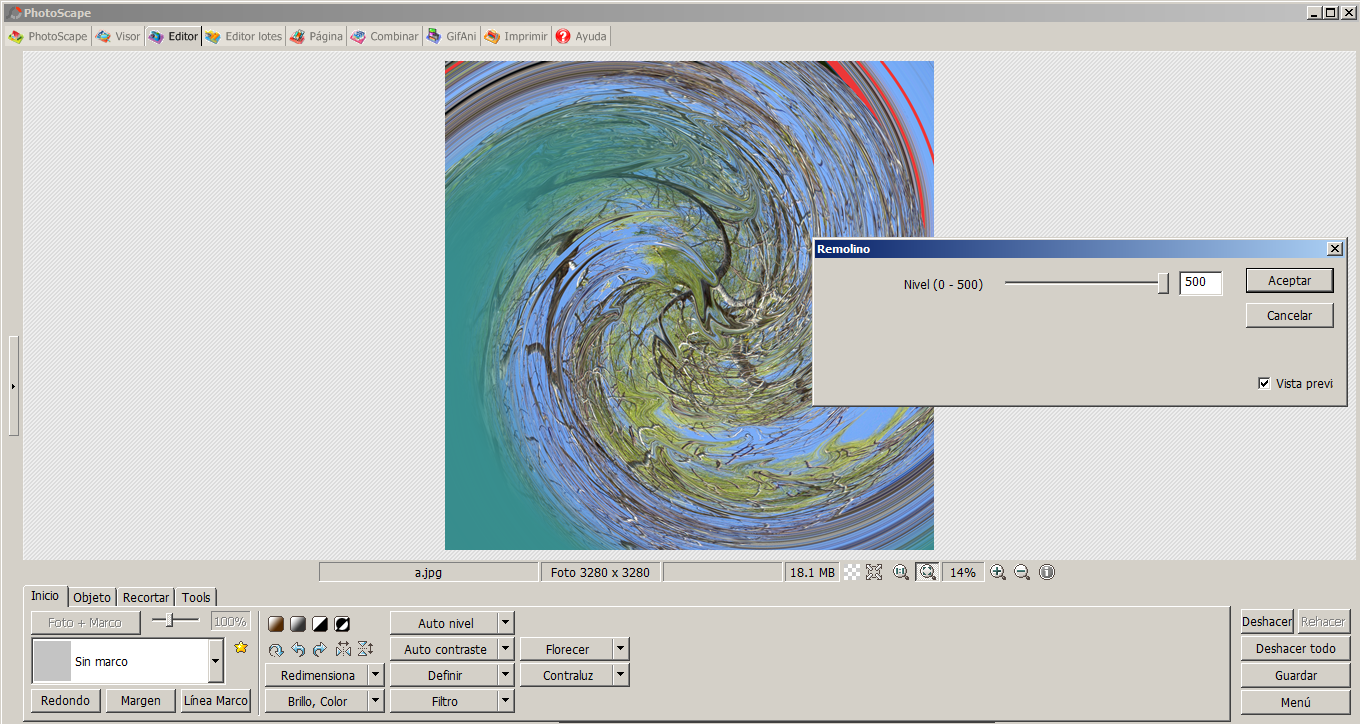Open the Tools tab
The height and width of the screenshot is (724, 1360).
pyautogui.click(x=196, y=597)
